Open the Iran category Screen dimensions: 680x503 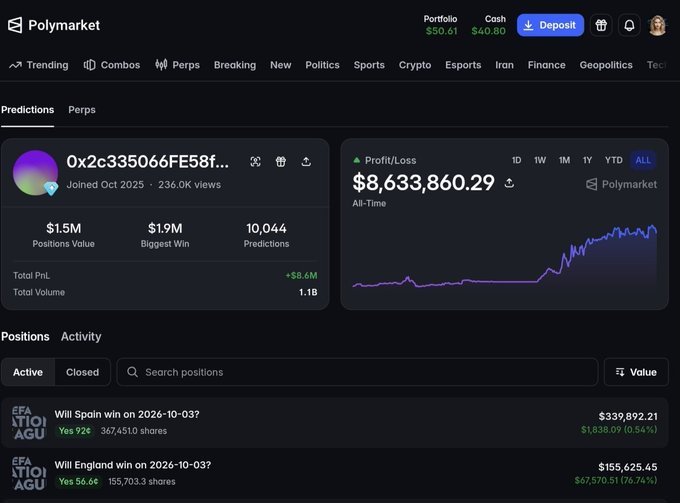tap(504, 65)
